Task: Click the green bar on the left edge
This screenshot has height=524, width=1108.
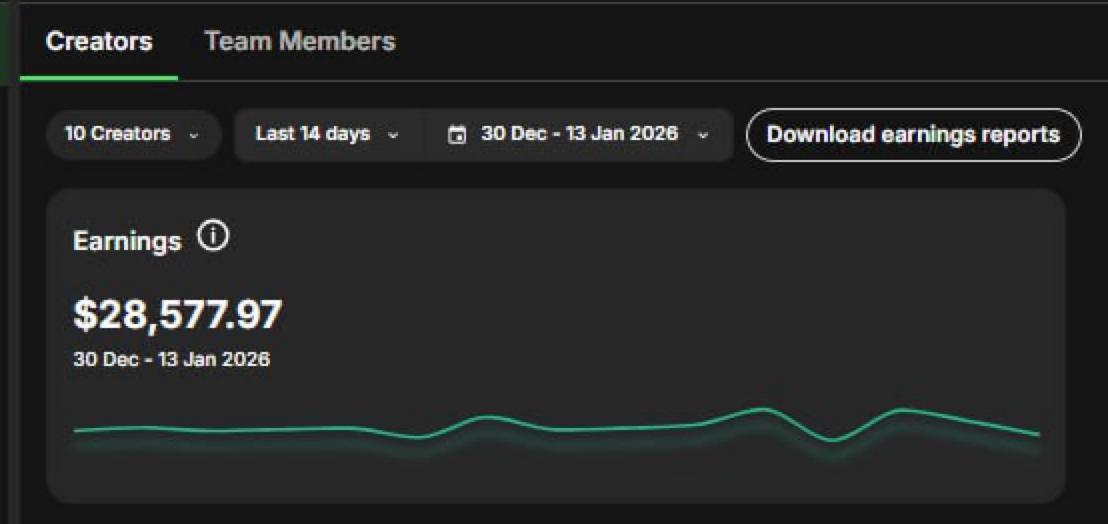Action: (x=4, y=42)
